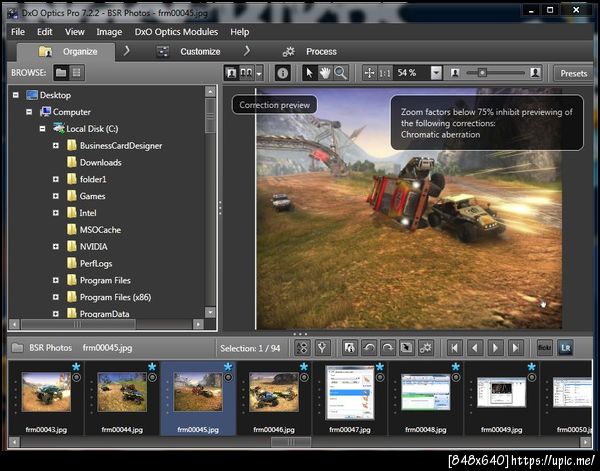Click the thumbnail size slider handle
The width and height of the screenshot is (600, 471).
[x=483, y=73]
